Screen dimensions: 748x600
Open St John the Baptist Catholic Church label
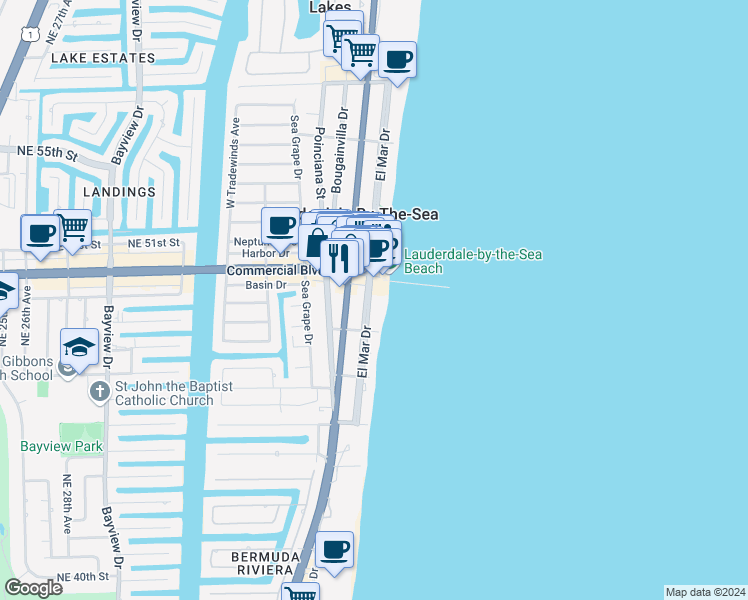(x=162, y=393)
